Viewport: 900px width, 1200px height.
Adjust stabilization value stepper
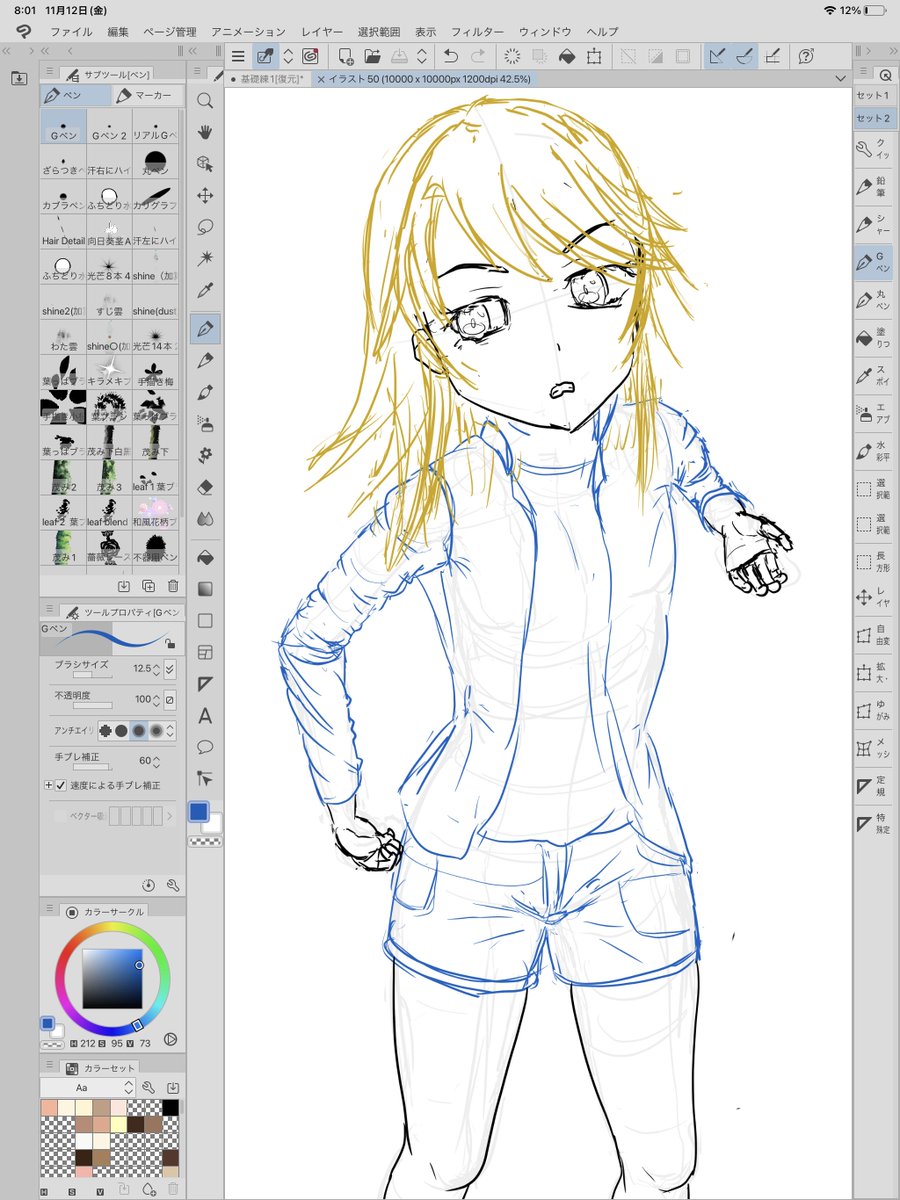point(157,761)
